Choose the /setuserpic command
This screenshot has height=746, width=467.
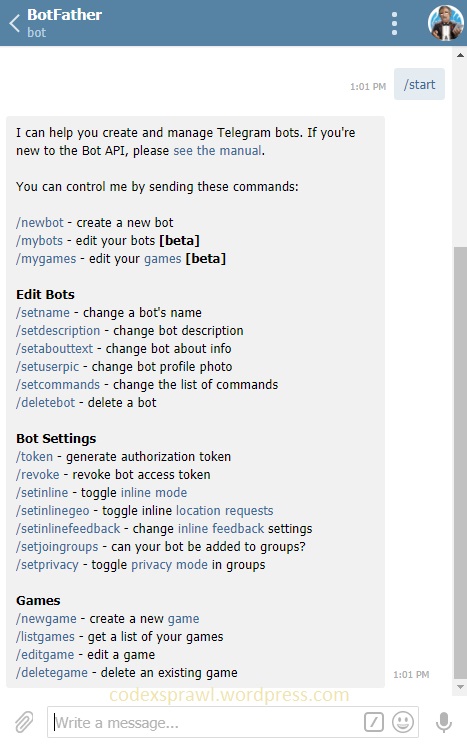48,367
